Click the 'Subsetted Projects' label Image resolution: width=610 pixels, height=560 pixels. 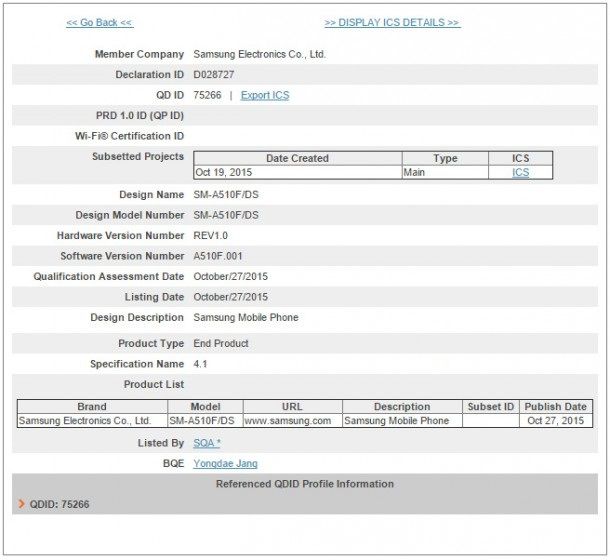click(x=138, y=156)
